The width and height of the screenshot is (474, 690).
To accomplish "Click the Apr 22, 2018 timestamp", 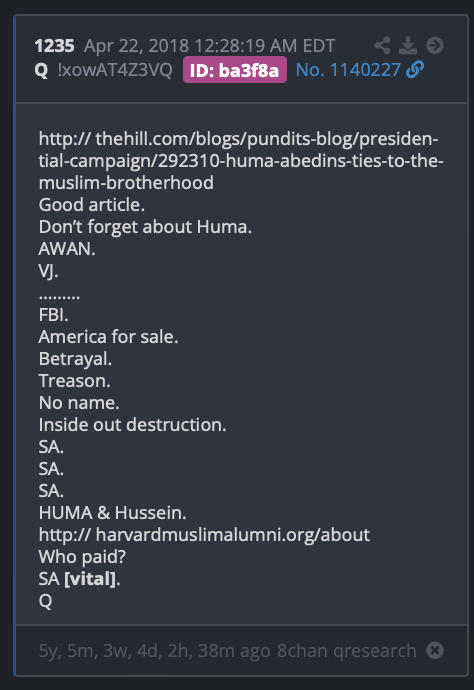I will click(209, 46).
